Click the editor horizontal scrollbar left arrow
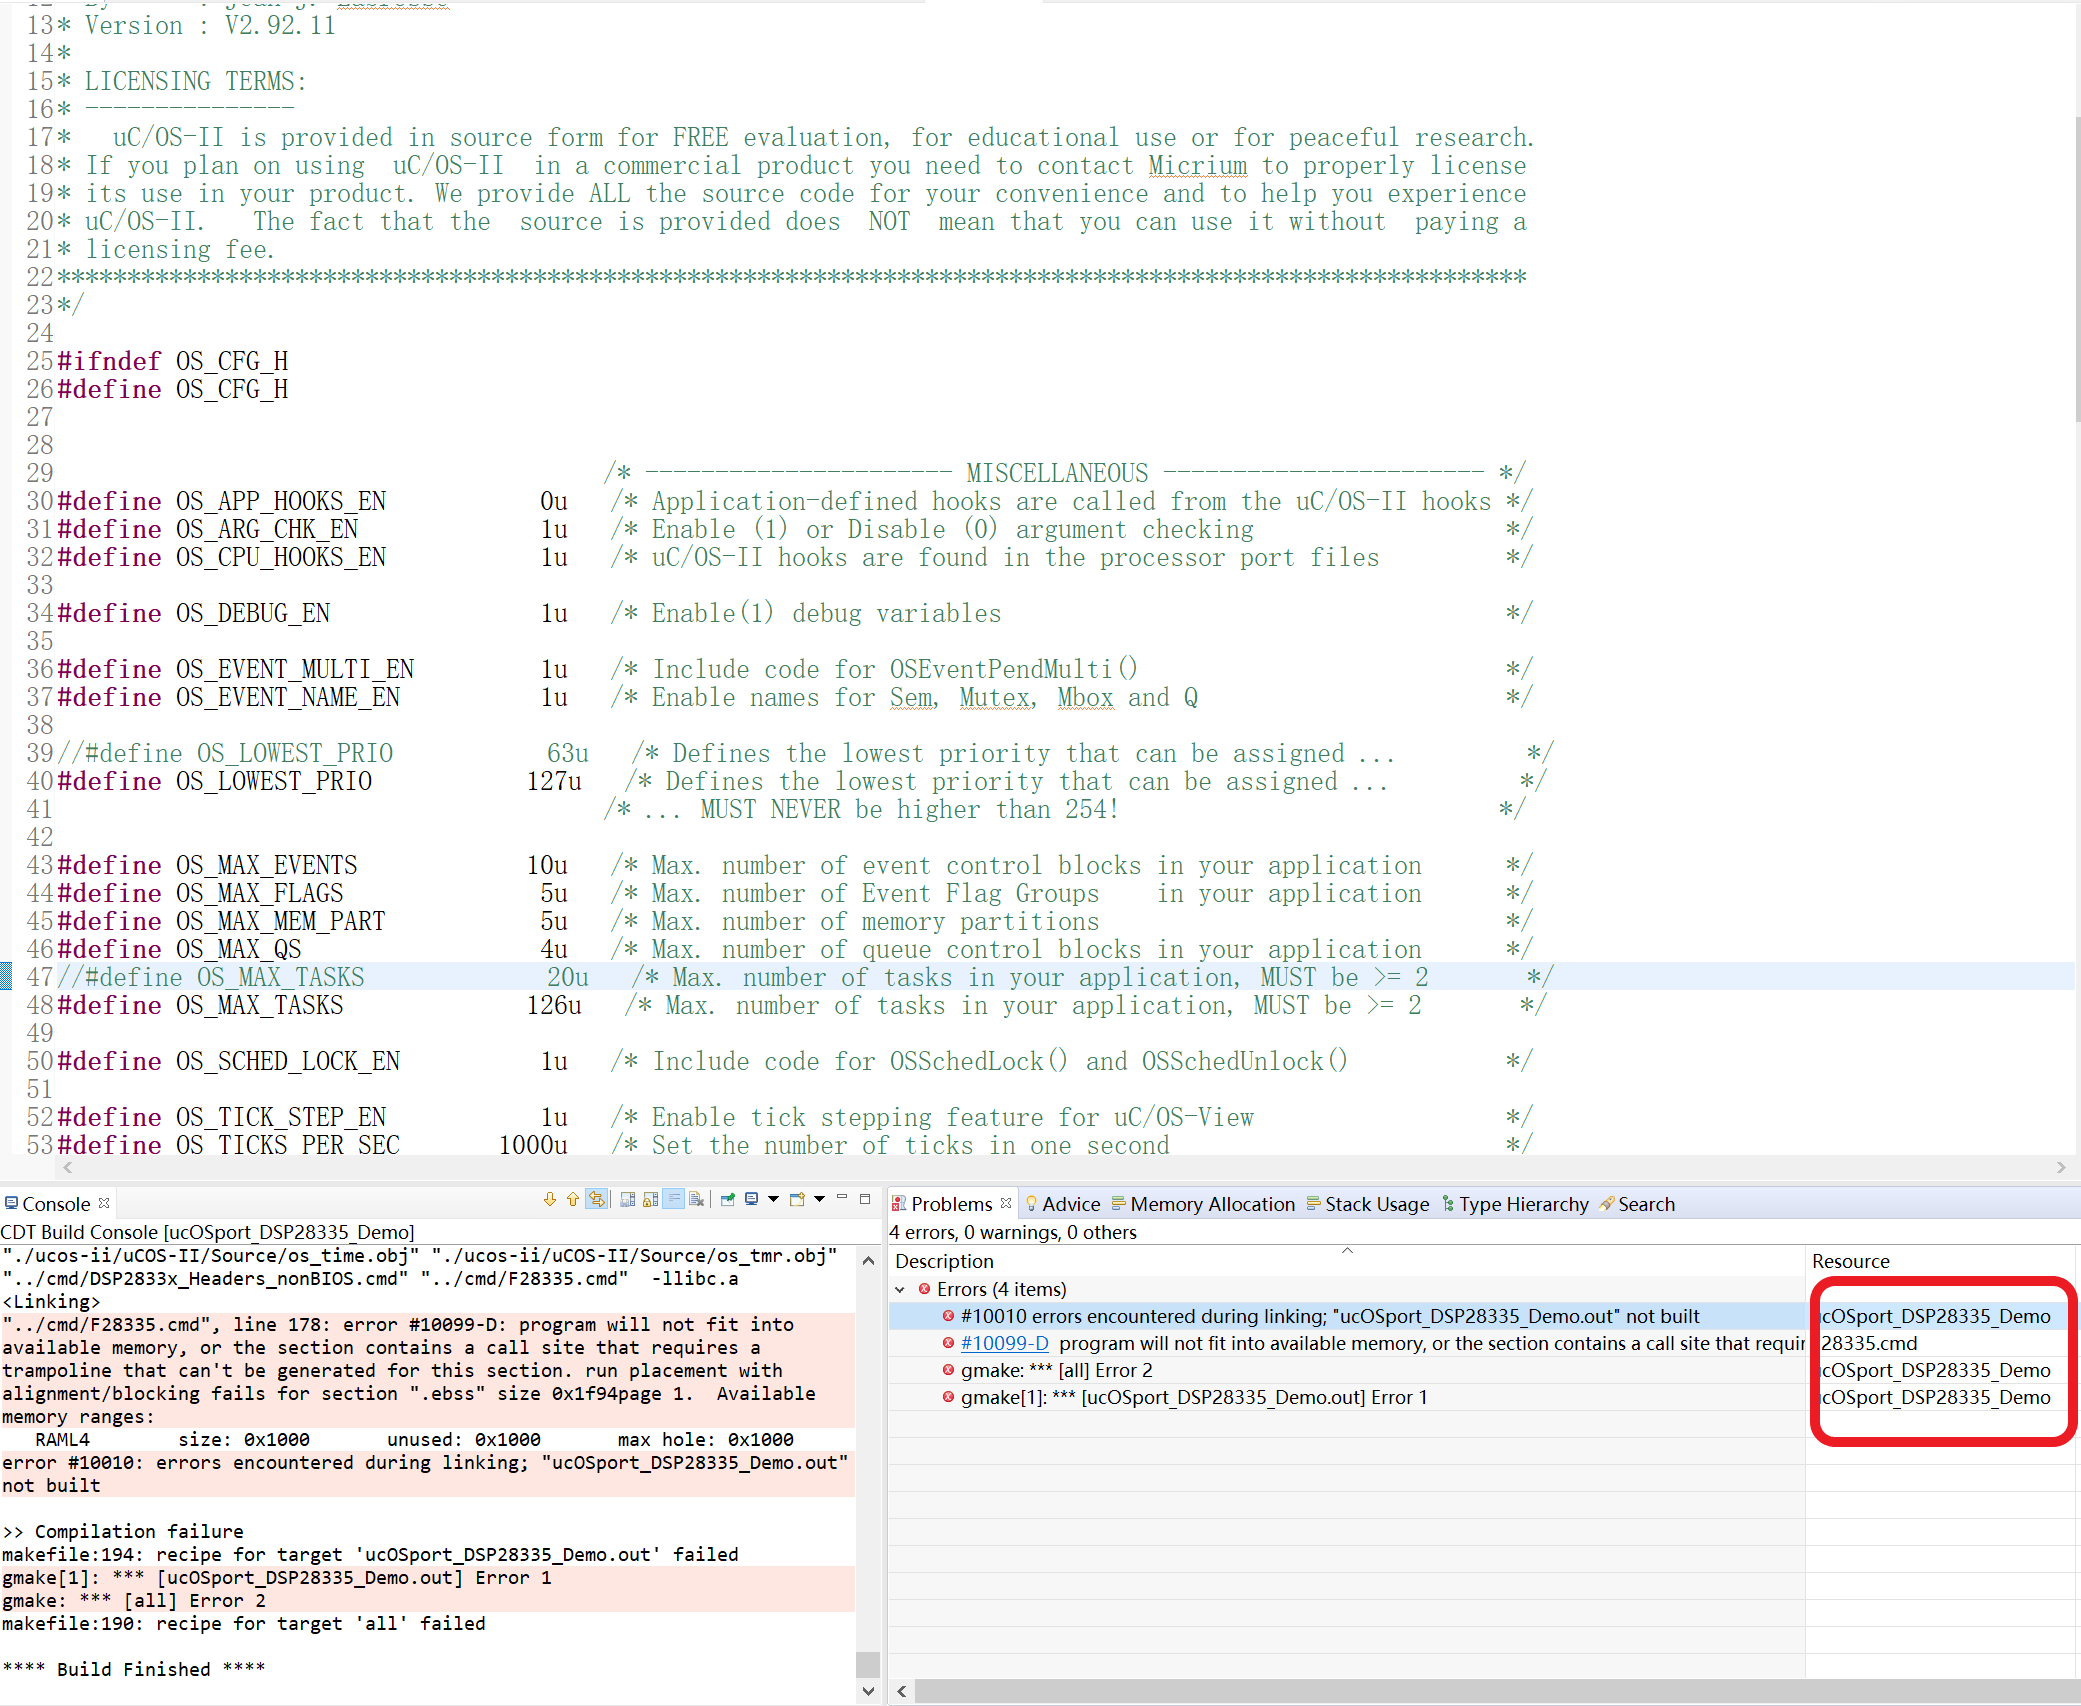 [x=68, y=1167]
